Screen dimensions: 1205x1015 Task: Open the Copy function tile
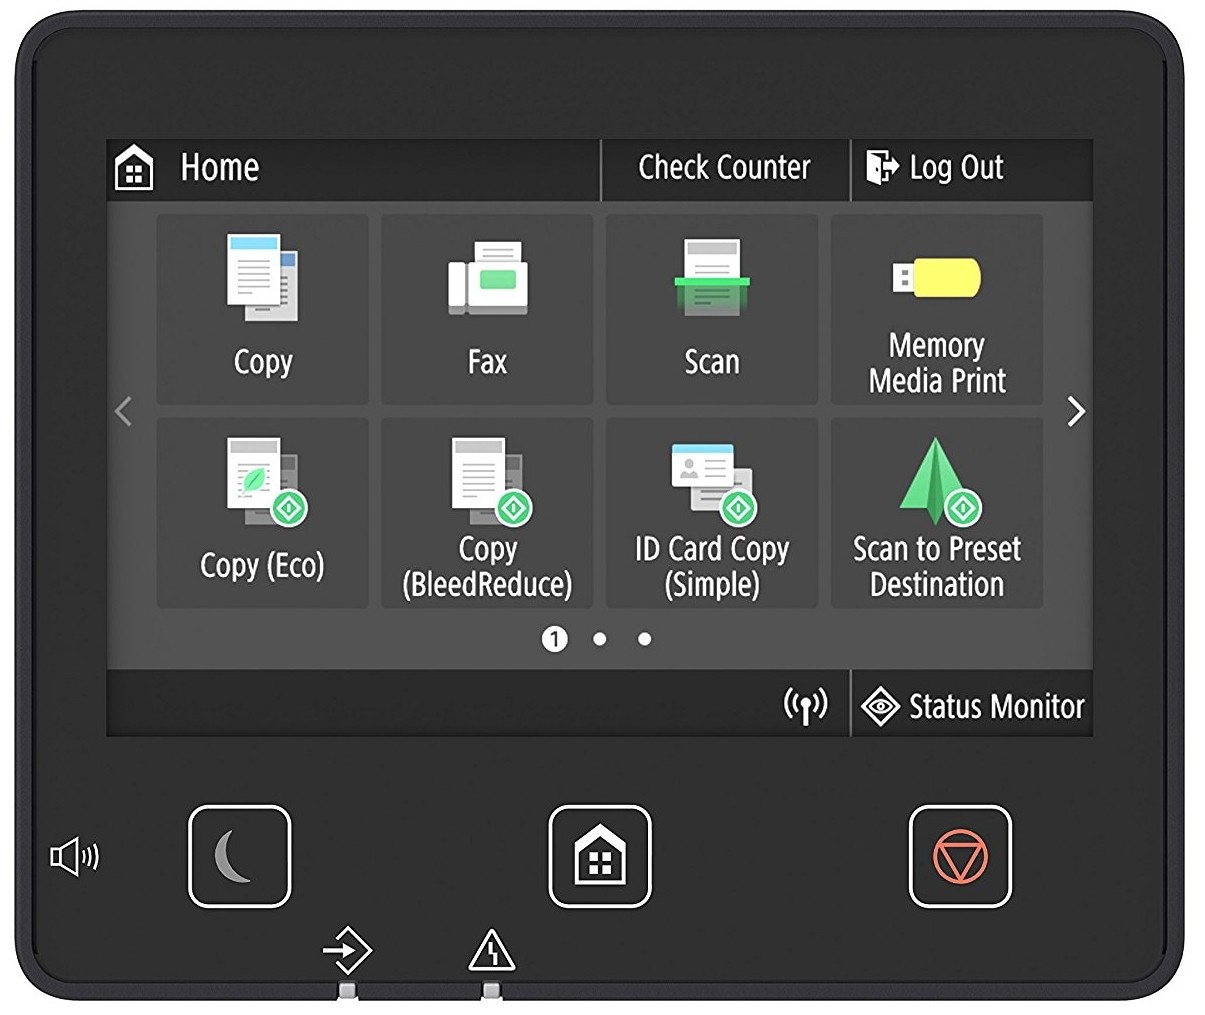[x=262, y=309]
